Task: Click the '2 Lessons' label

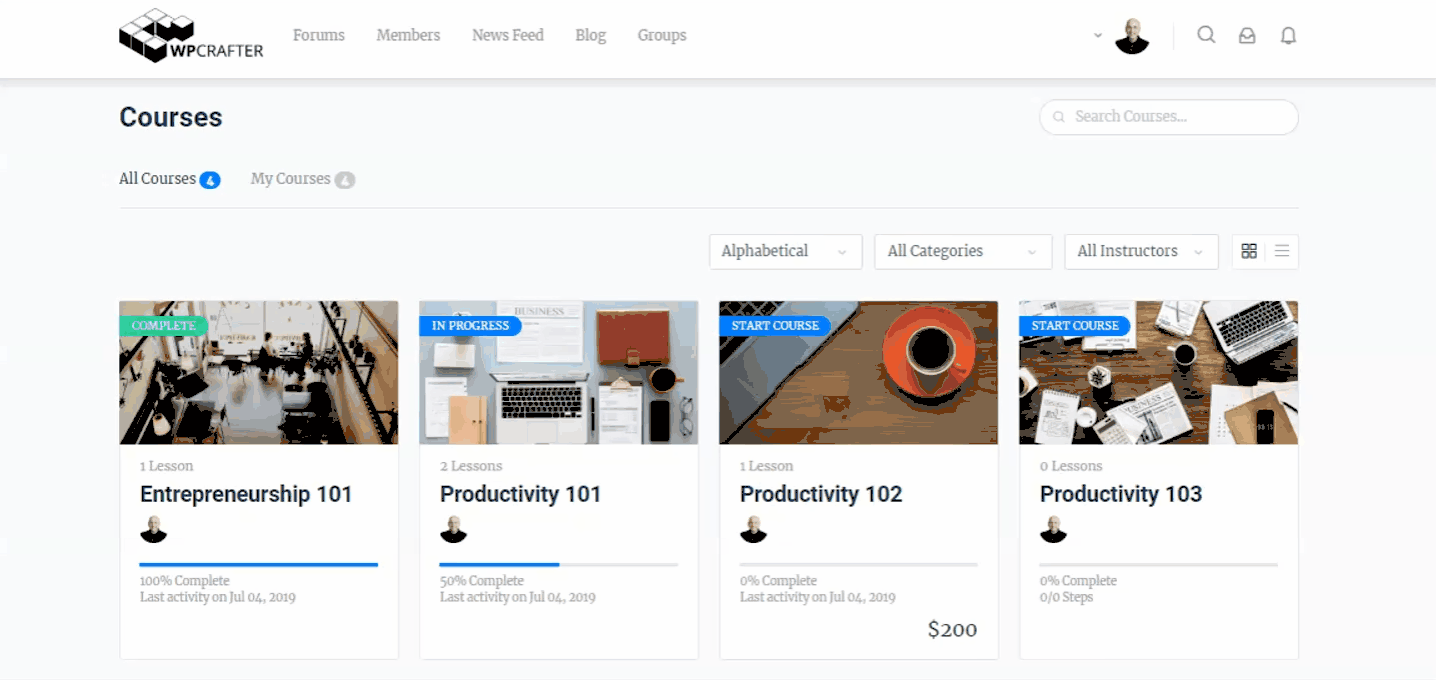Action: [471, 466]
